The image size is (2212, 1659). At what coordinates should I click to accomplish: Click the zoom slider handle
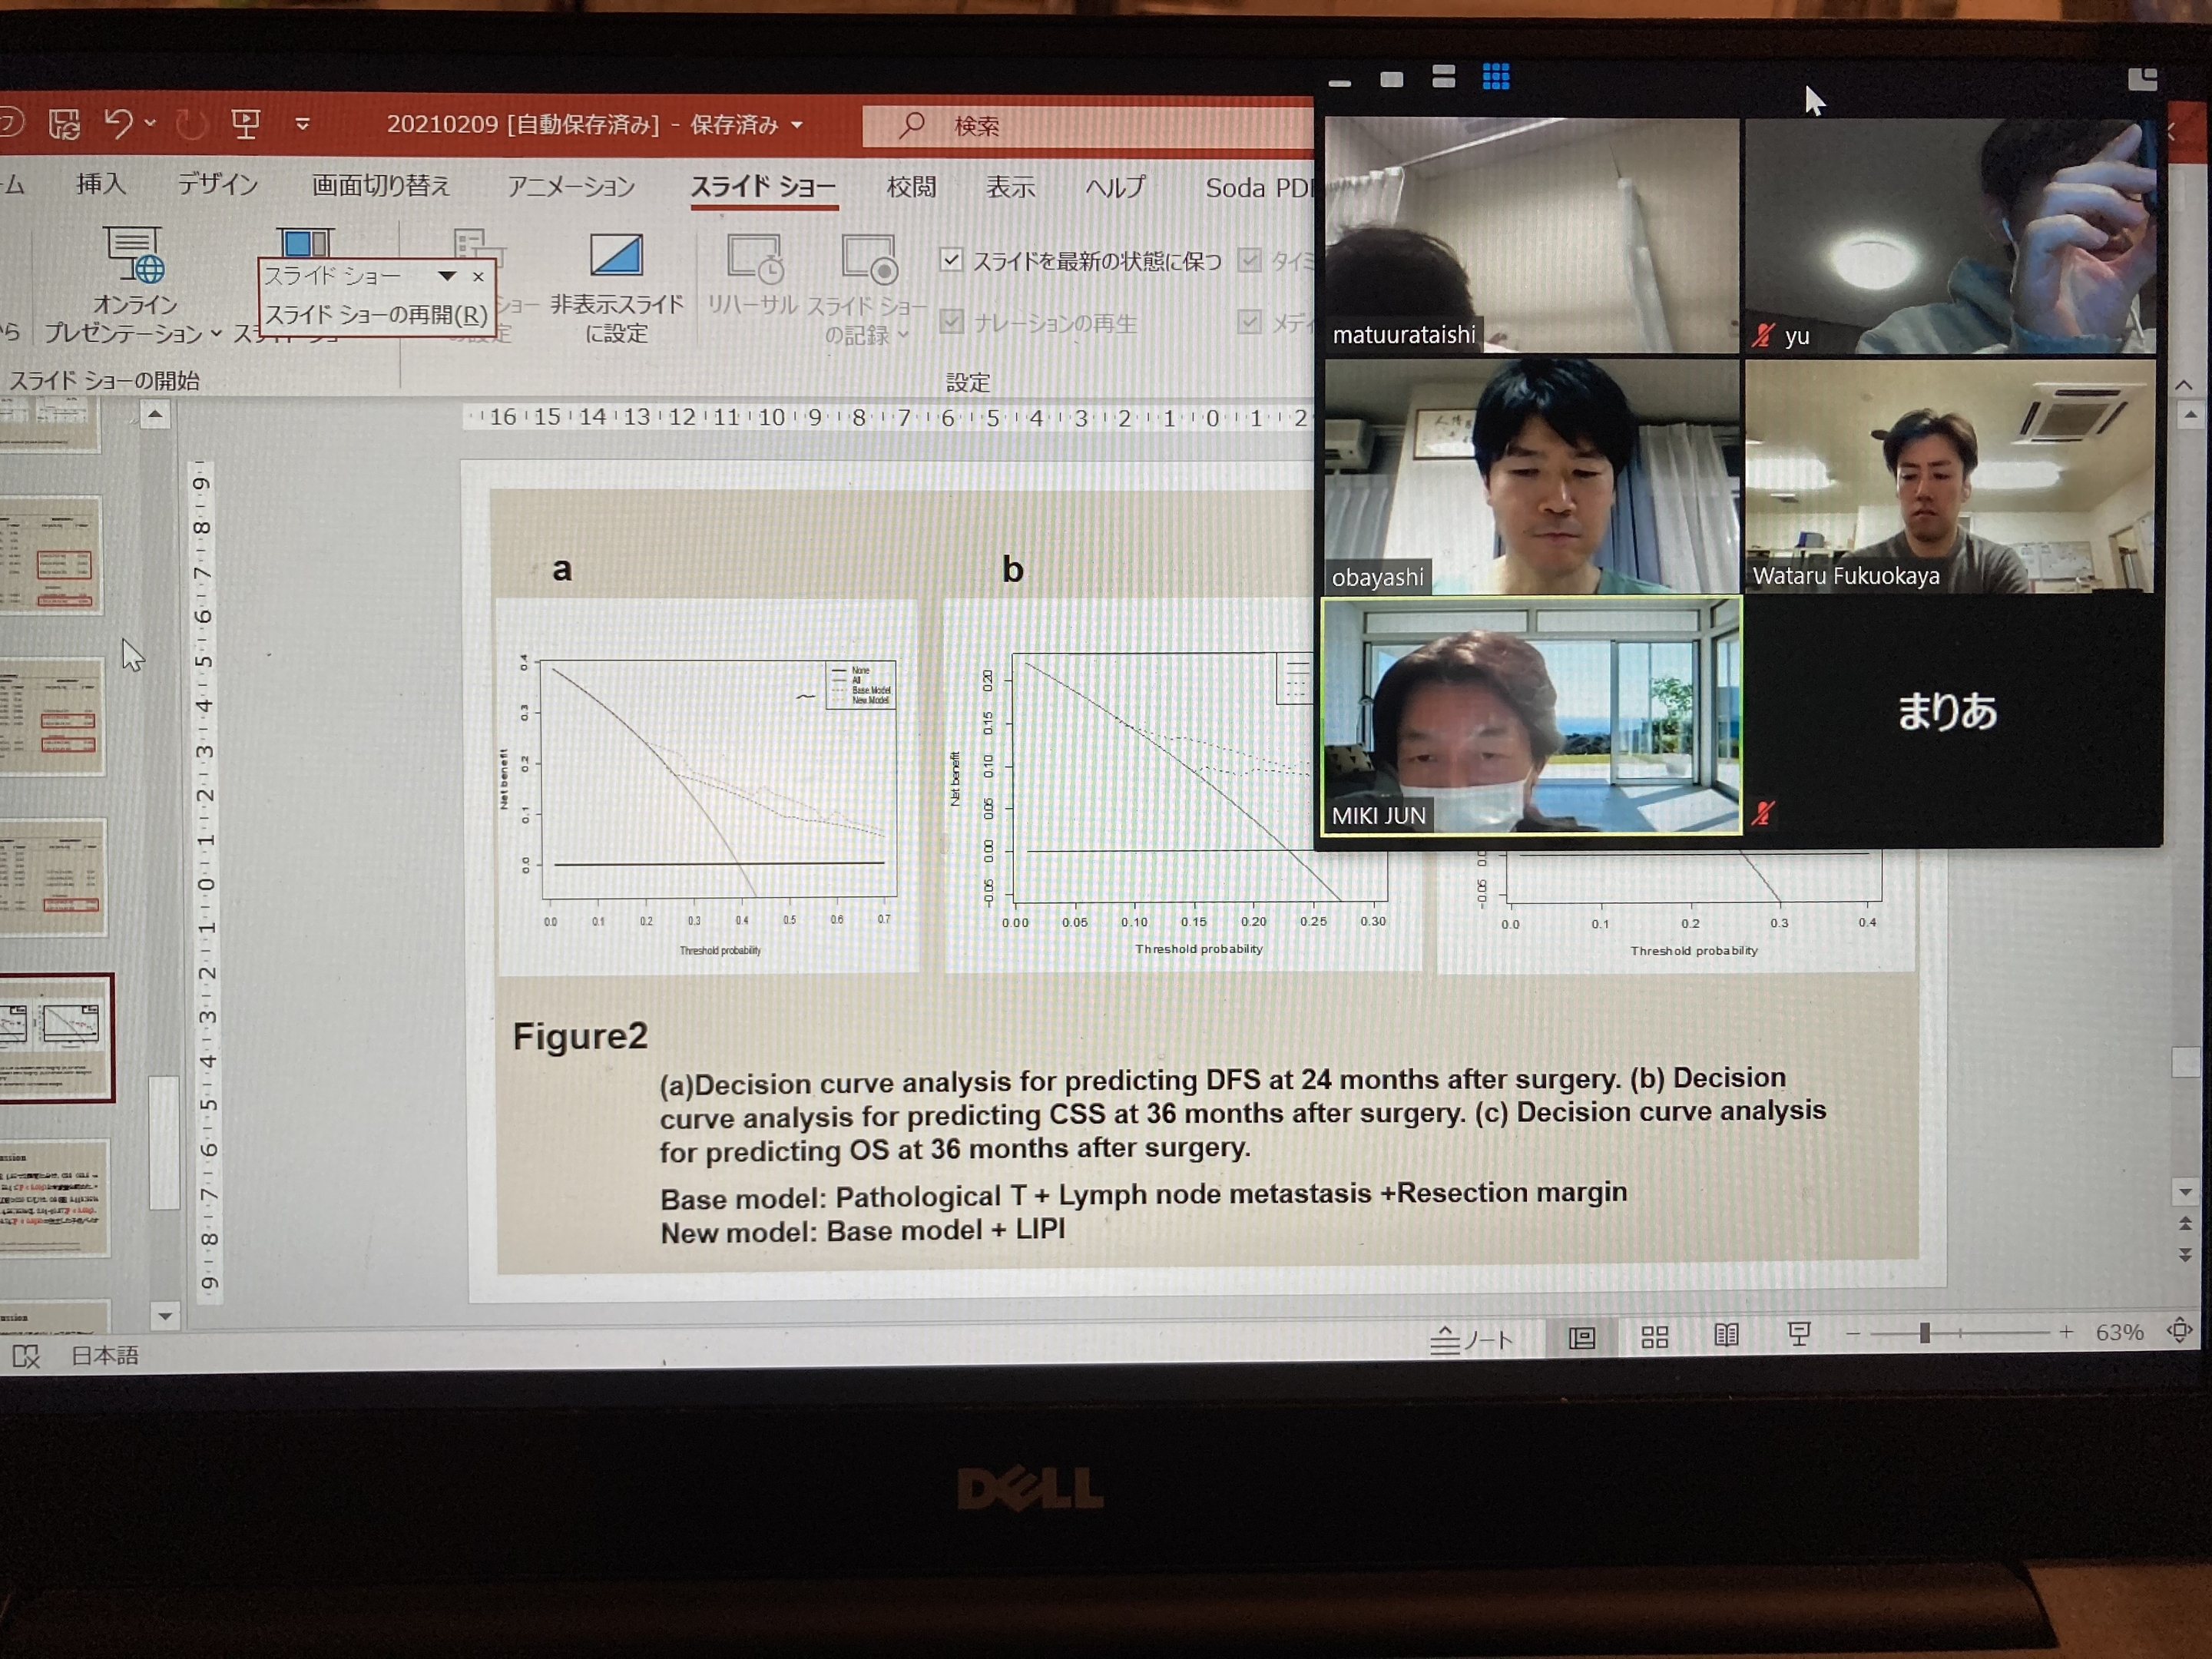pyautogui.click(x=1925, y=1333)
